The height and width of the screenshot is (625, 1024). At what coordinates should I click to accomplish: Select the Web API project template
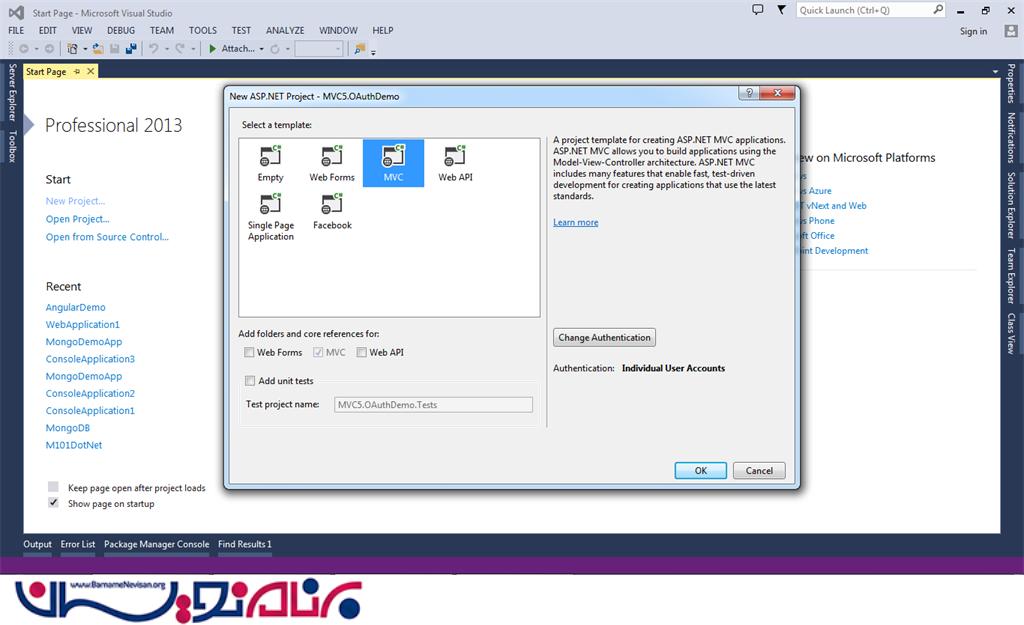pyautogui.click(x=455, y=163)
